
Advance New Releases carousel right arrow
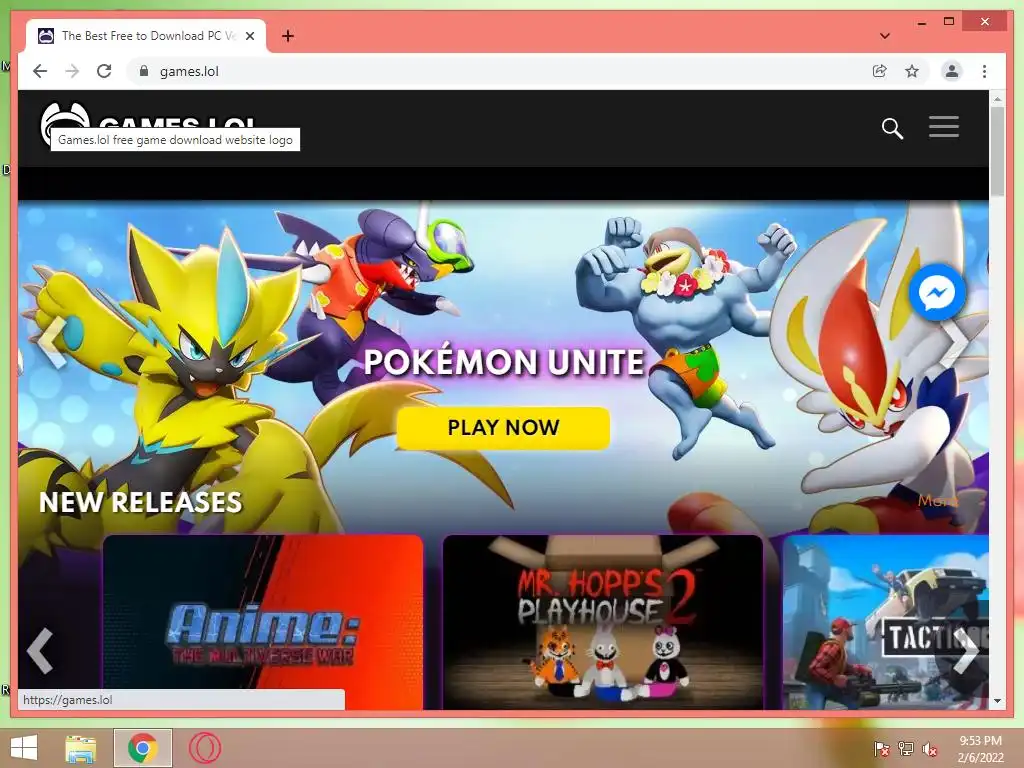coord(965,650)
